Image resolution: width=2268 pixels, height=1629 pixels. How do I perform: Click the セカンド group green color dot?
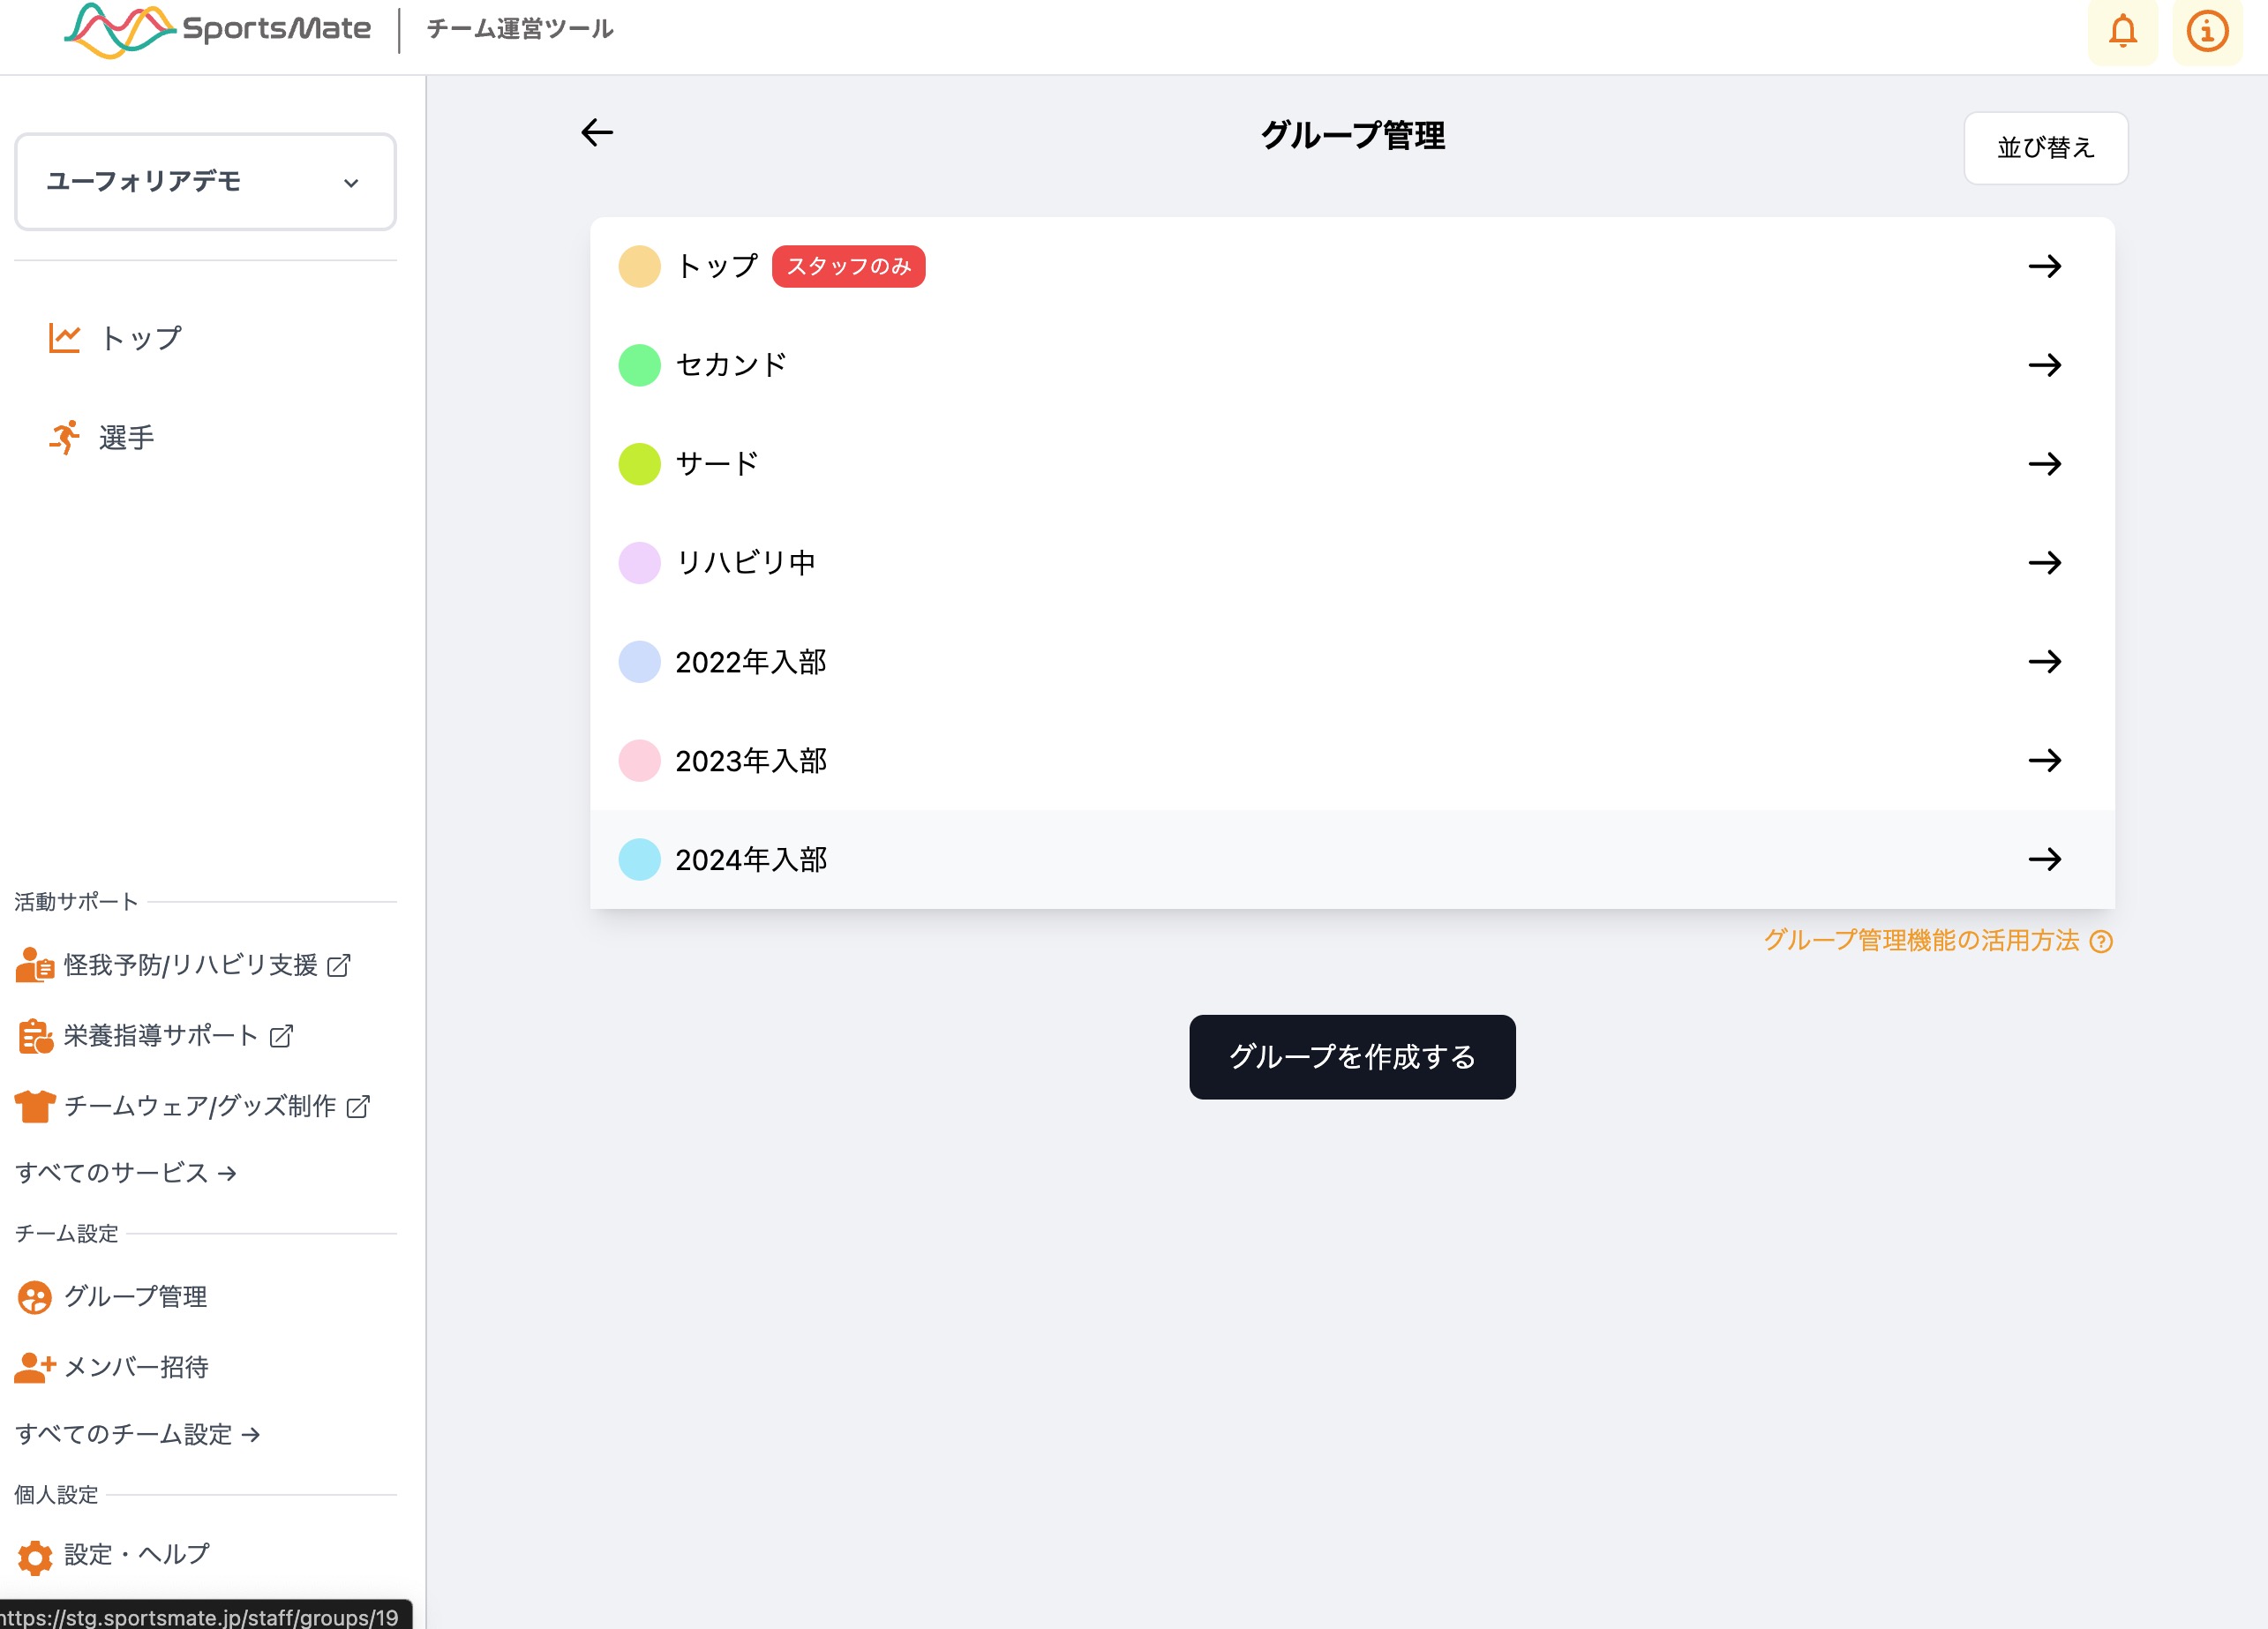[x=640, y=365]
